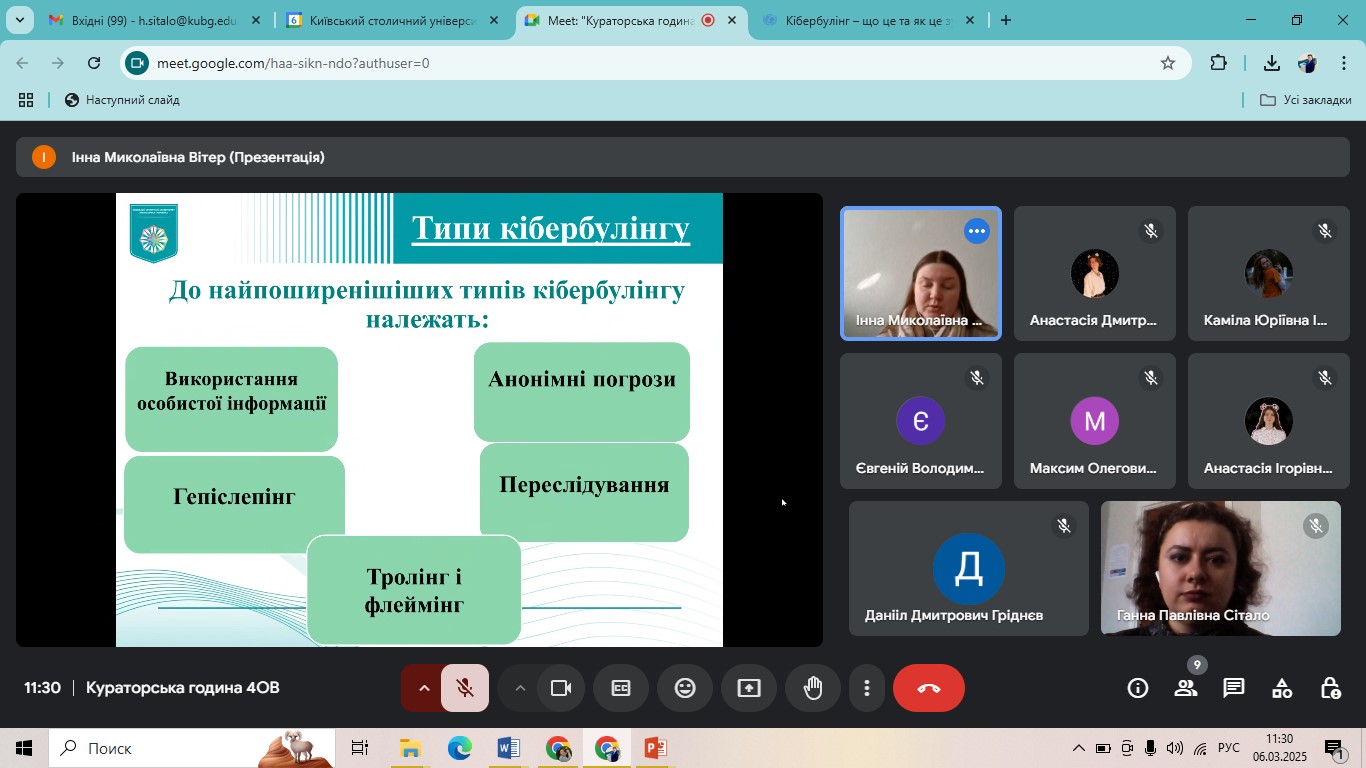Turn on the camera in Meet
1366x768 pixels.
click(561, 688)
